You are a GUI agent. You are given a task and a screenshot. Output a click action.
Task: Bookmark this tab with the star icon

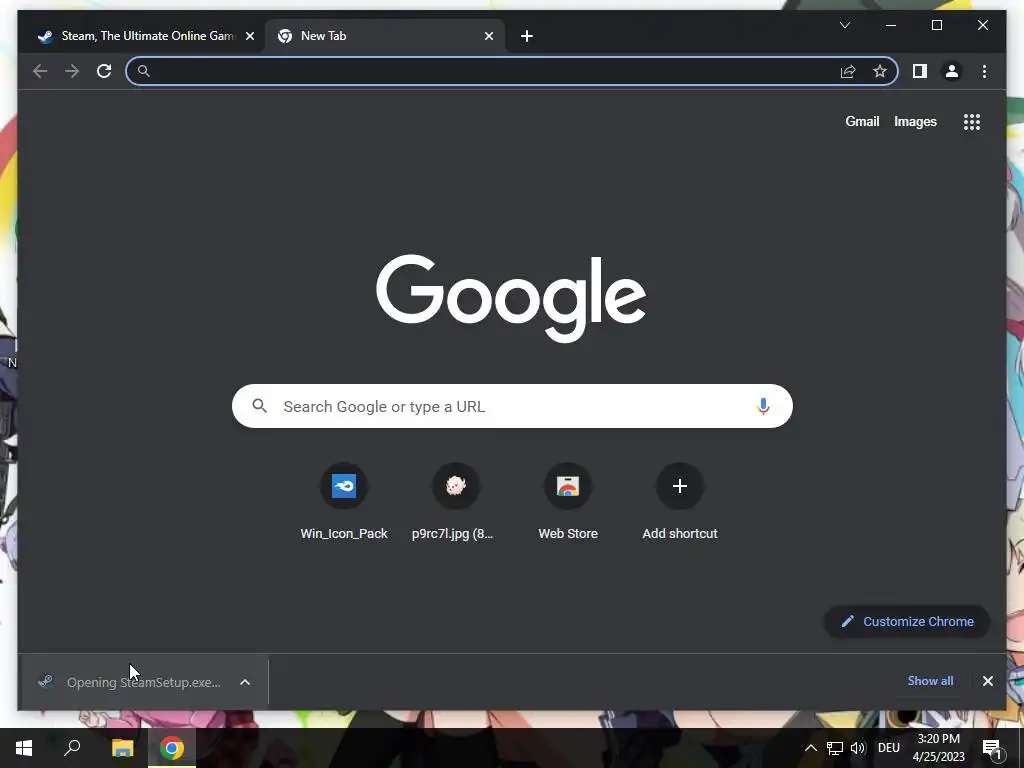click(x=880, y=71)
